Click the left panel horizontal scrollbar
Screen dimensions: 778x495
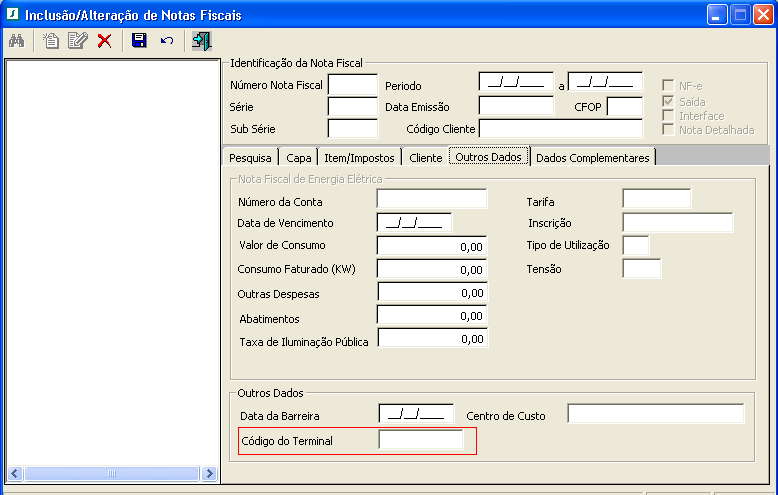pyautogui.click(x=111, y=473)
